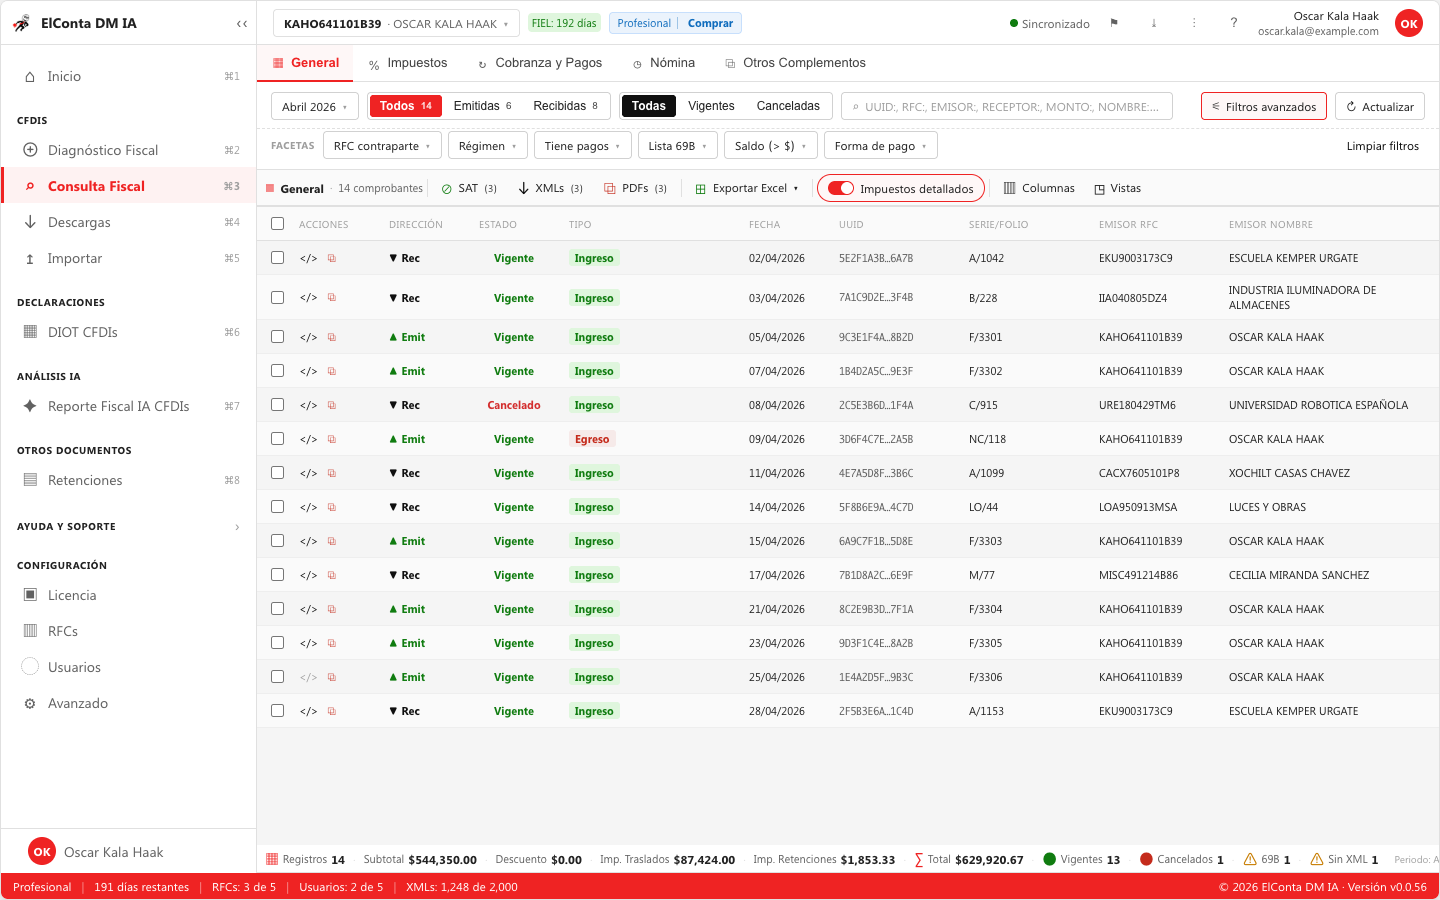Toggle Impuestos detallados switch off
This screenshot has width=1440, height=900.
pyautogui.click(x=841, y=188)
